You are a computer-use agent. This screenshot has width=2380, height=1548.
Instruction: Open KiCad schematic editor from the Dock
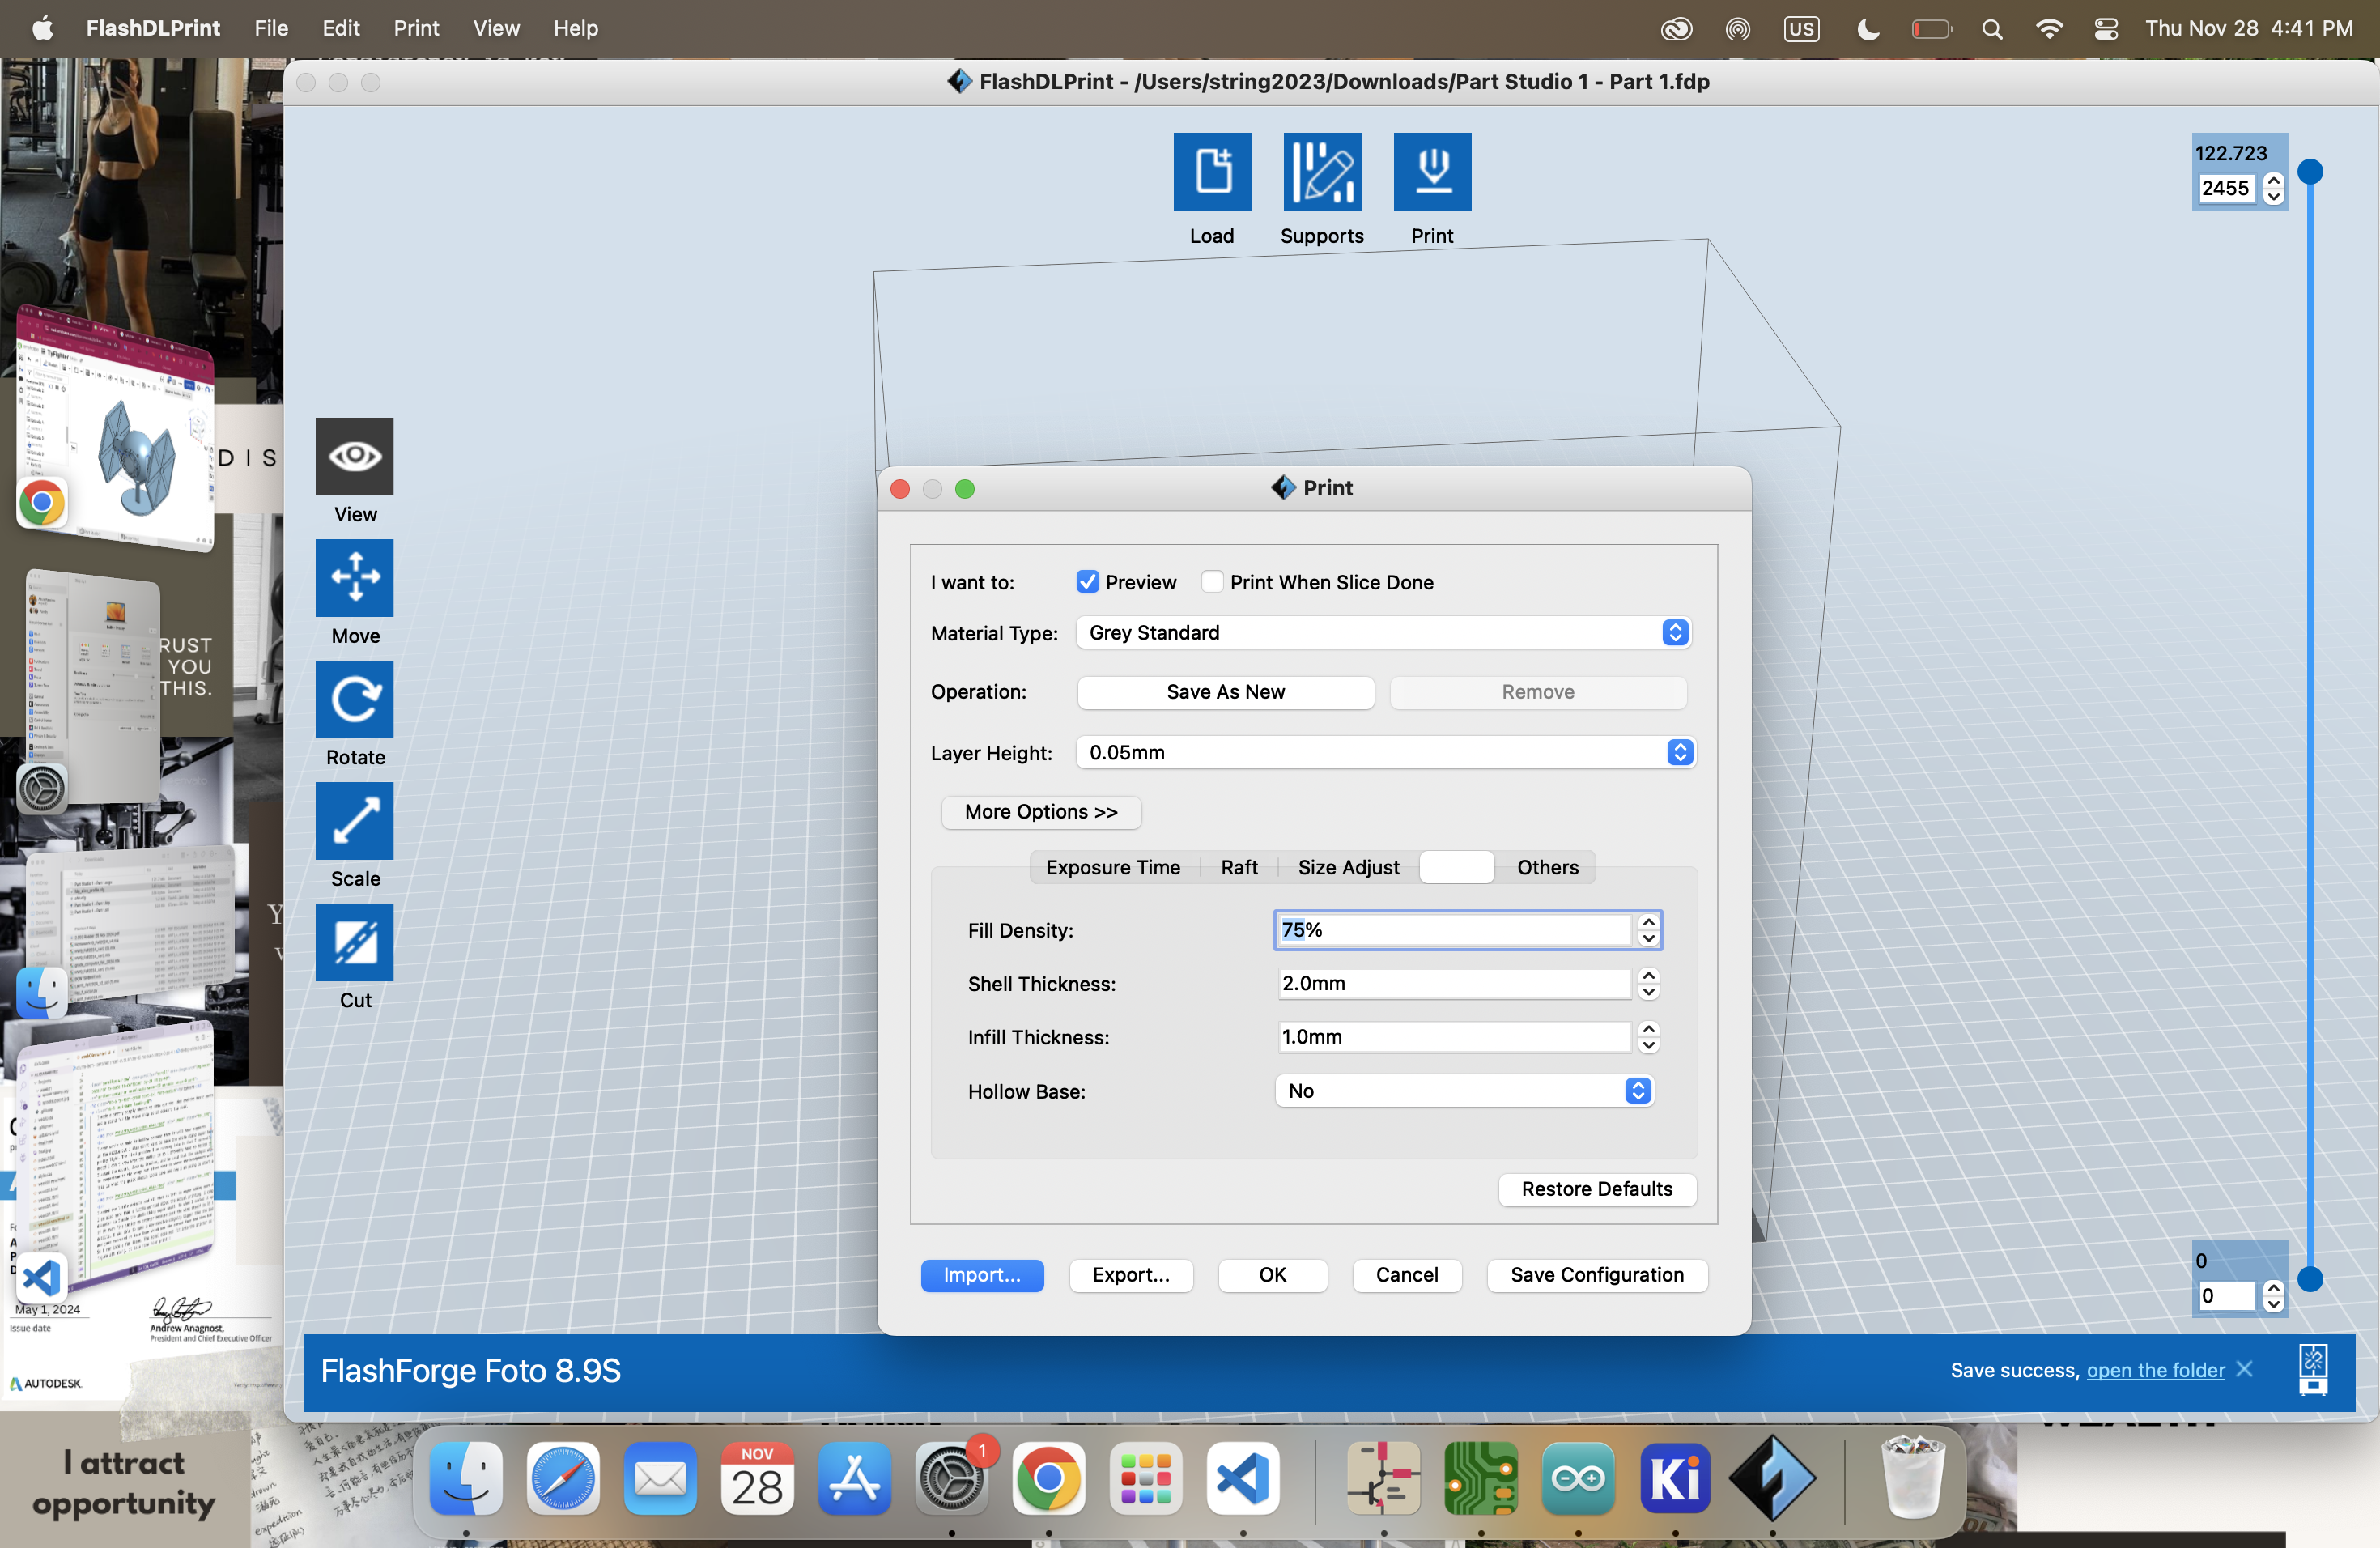1383,1478
